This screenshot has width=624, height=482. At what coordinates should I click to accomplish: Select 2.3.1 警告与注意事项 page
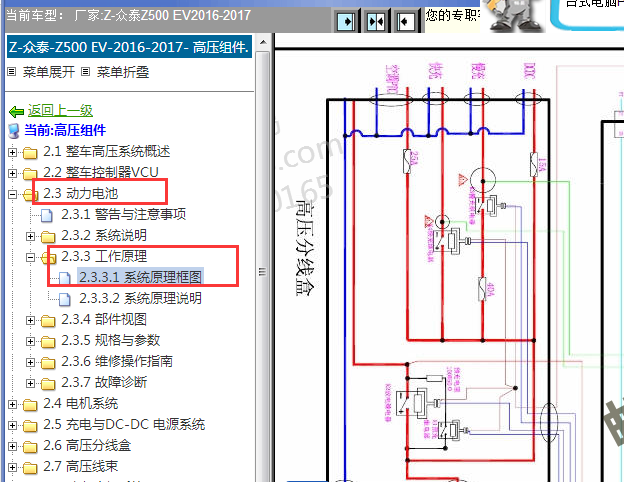pos(123,215)
